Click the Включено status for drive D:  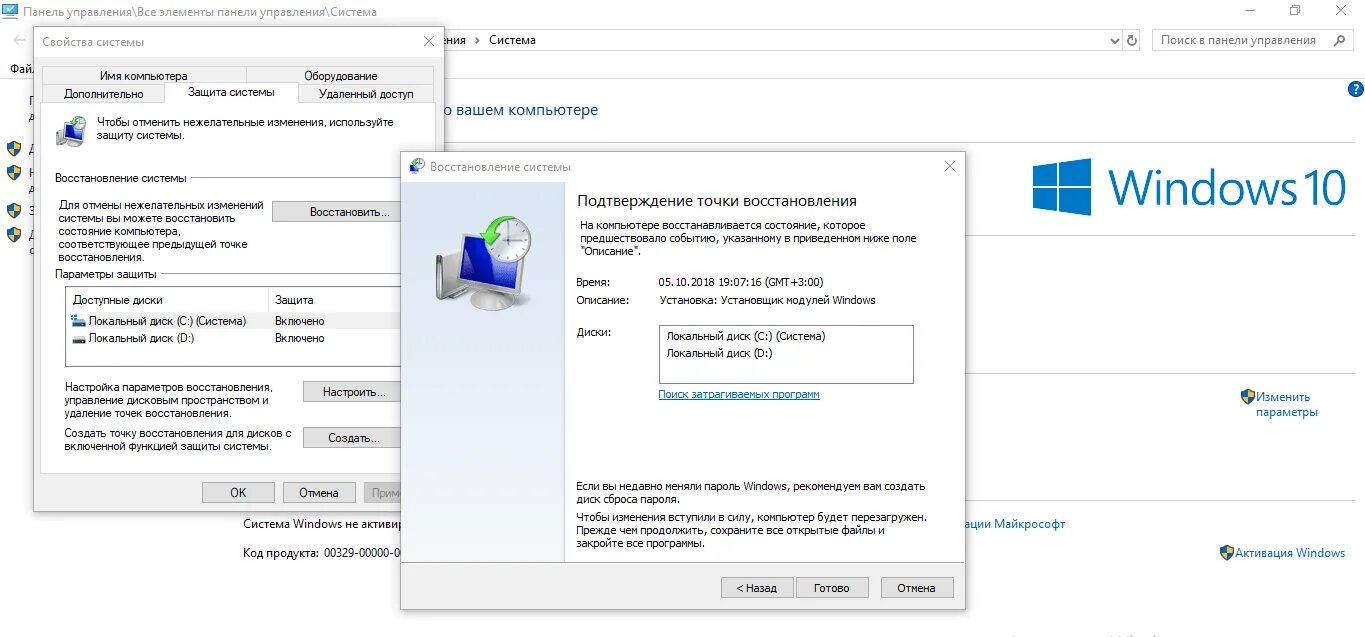tap(300, 338)
